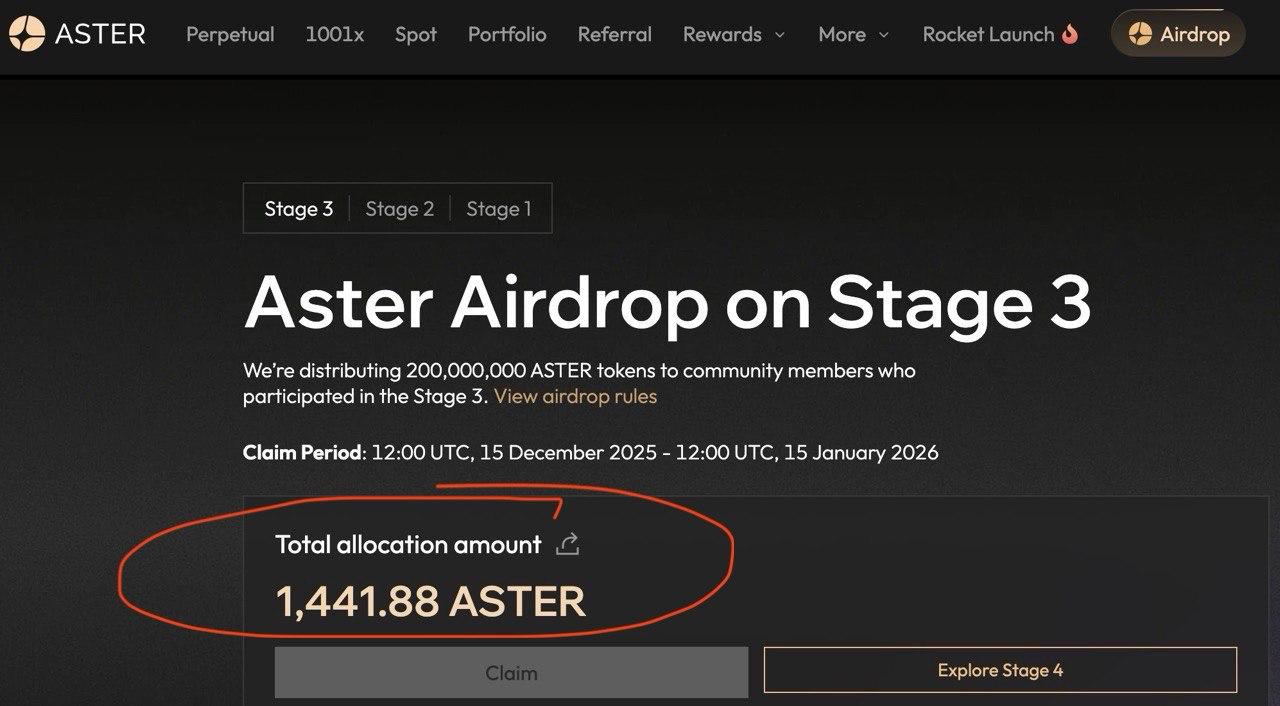Click the Explore Stage 4 button
This screenshot has height=706, width=1280.
1000,670
